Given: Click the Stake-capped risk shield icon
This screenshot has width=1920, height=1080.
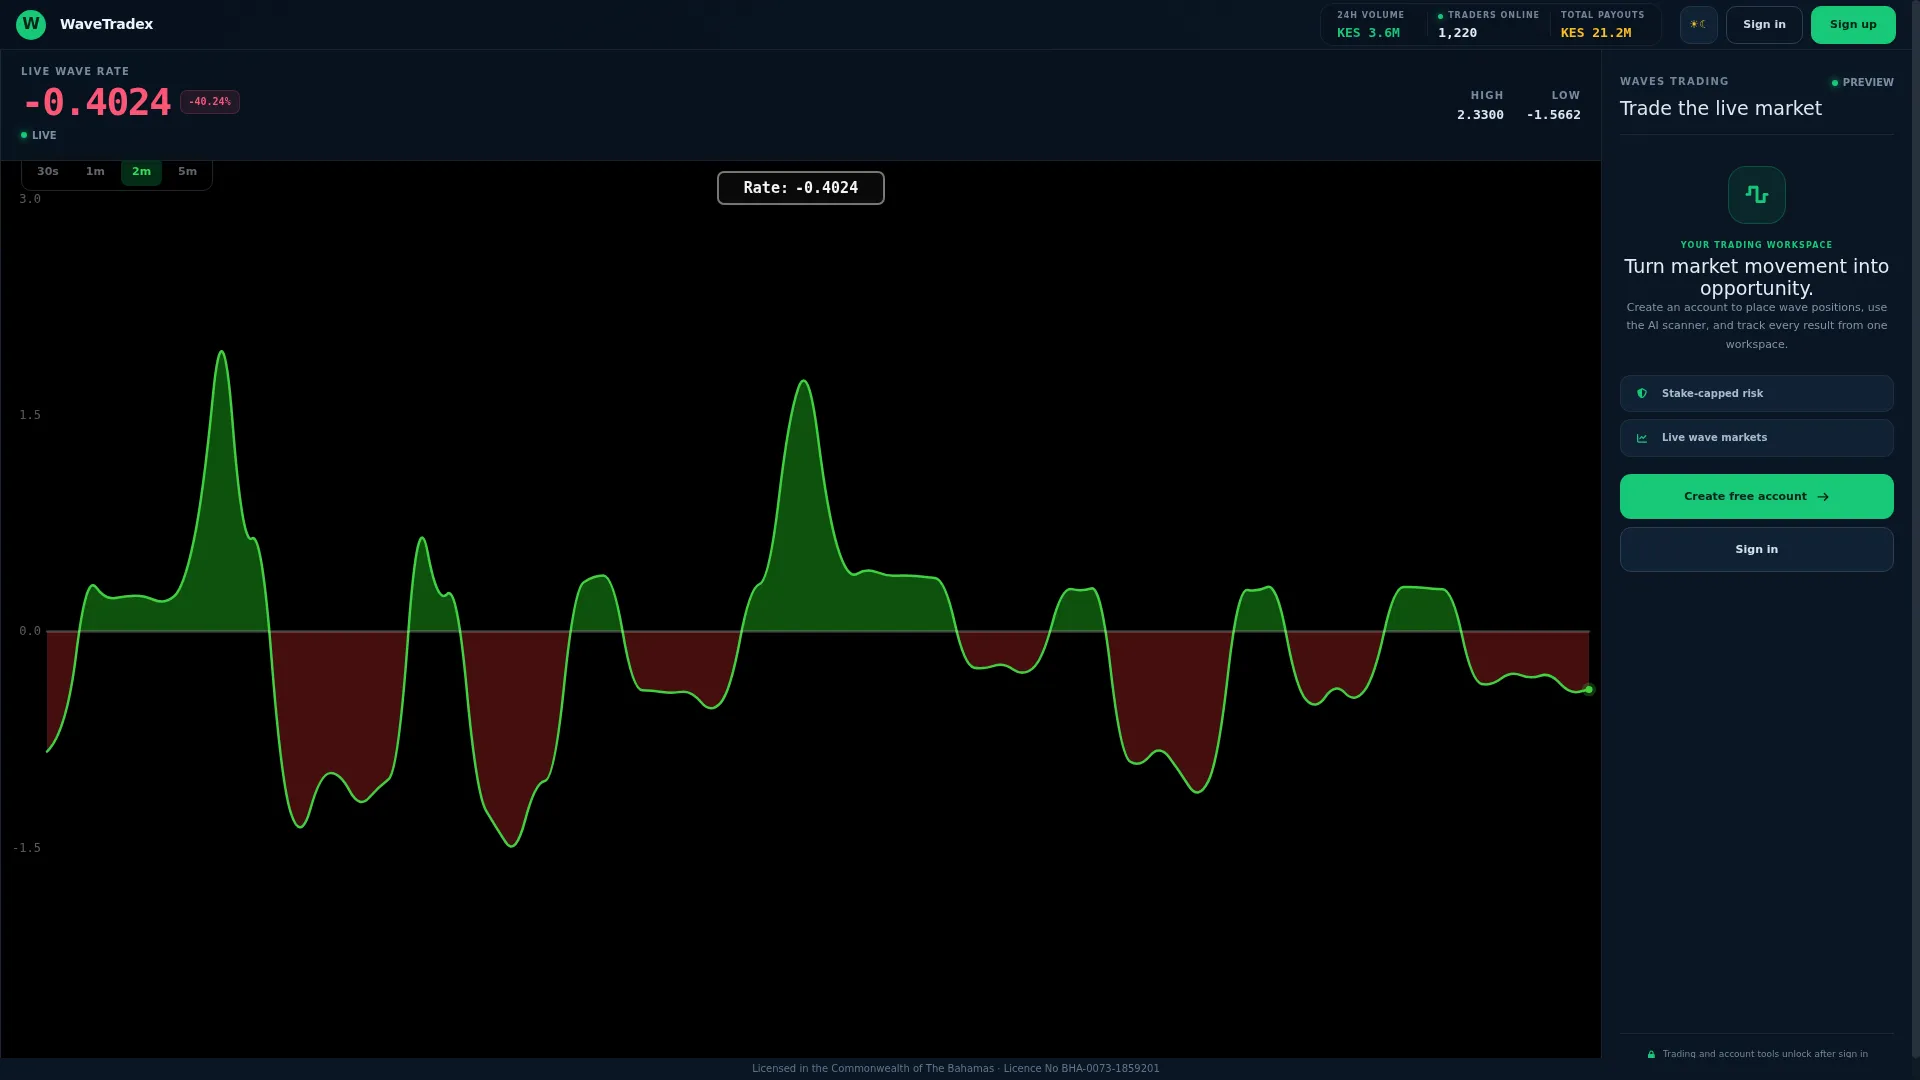Looking at the screenshot, I should pos(1642,394).
